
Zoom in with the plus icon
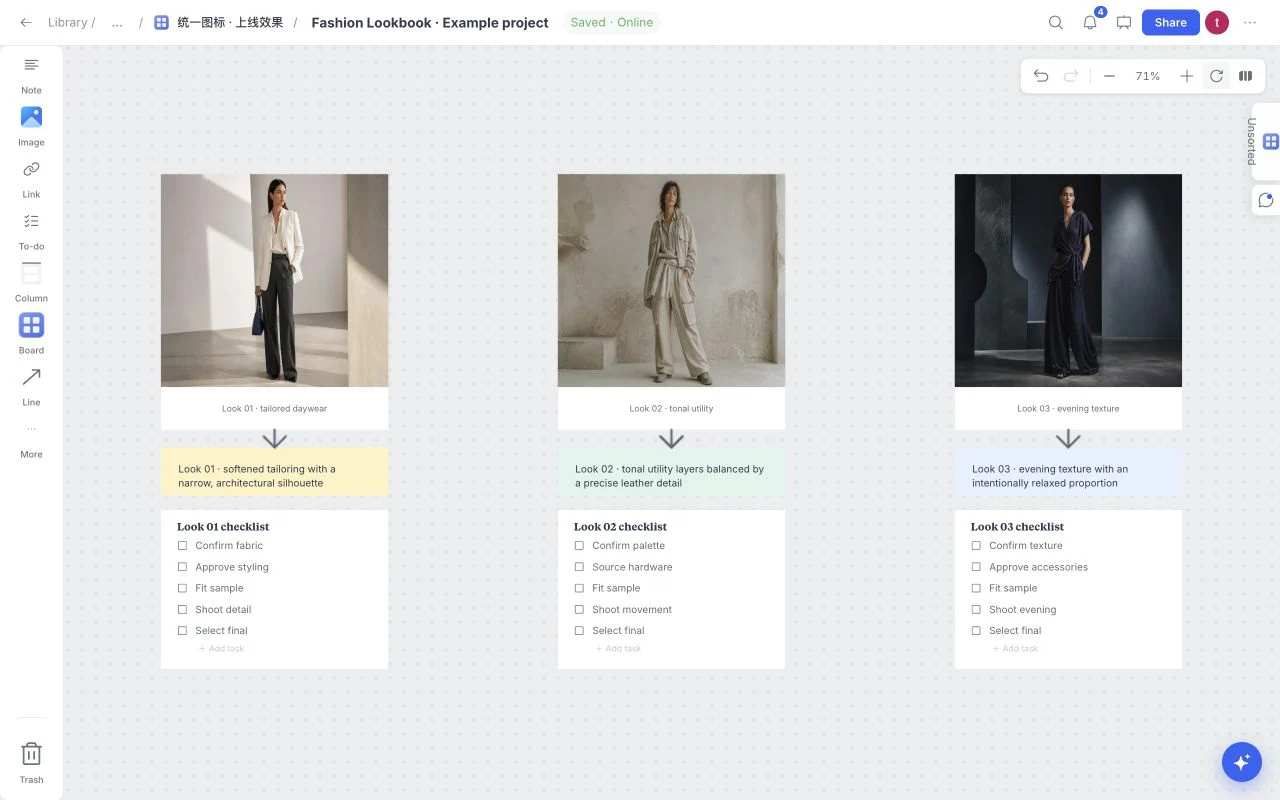click(1187, 76)
